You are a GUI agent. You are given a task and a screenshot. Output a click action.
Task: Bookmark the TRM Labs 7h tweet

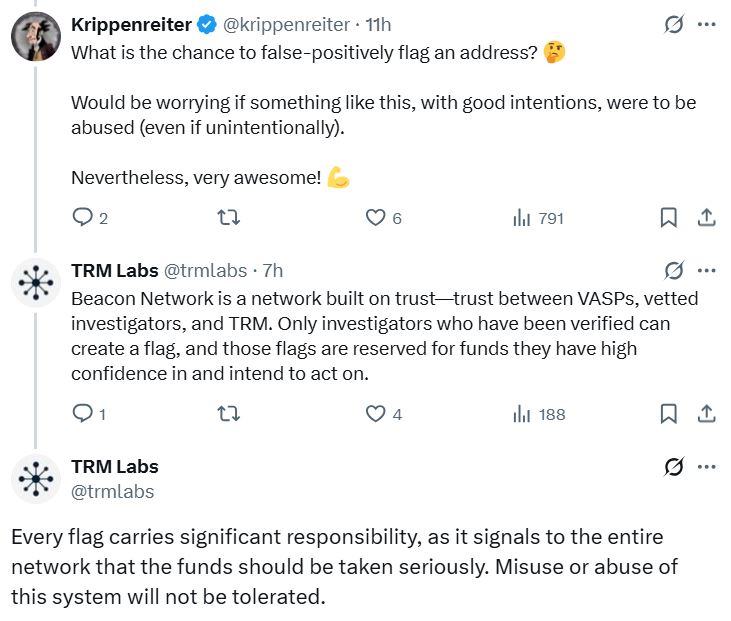pyautogui.click(x=669, y=413)
